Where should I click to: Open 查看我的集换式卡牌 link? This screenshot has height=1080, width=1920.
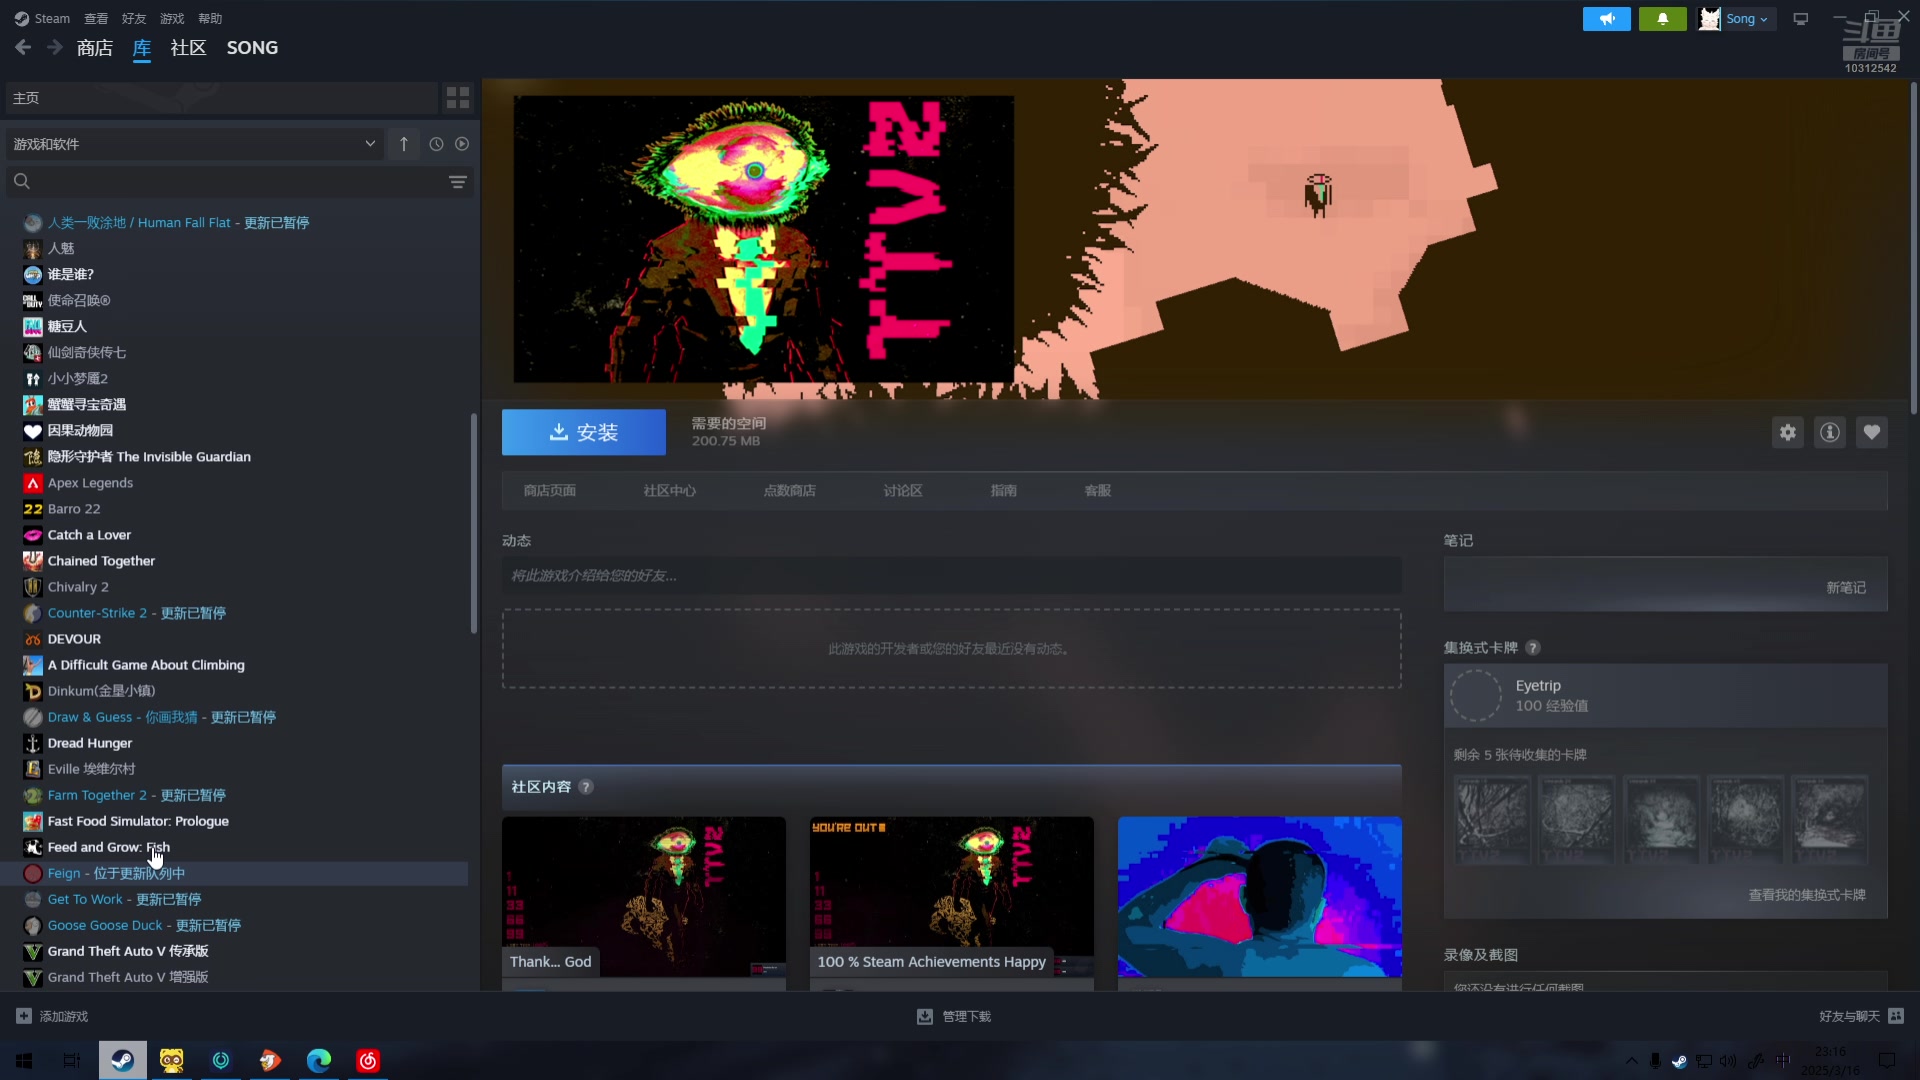click(1807, 895)
